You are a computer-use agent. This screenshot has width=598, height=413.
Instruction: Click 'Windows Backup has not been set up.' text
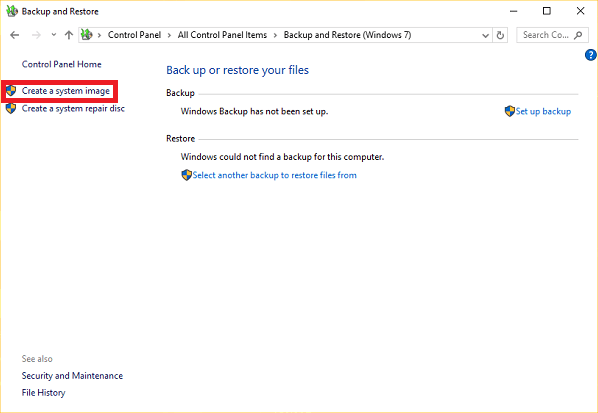point(254,111)
